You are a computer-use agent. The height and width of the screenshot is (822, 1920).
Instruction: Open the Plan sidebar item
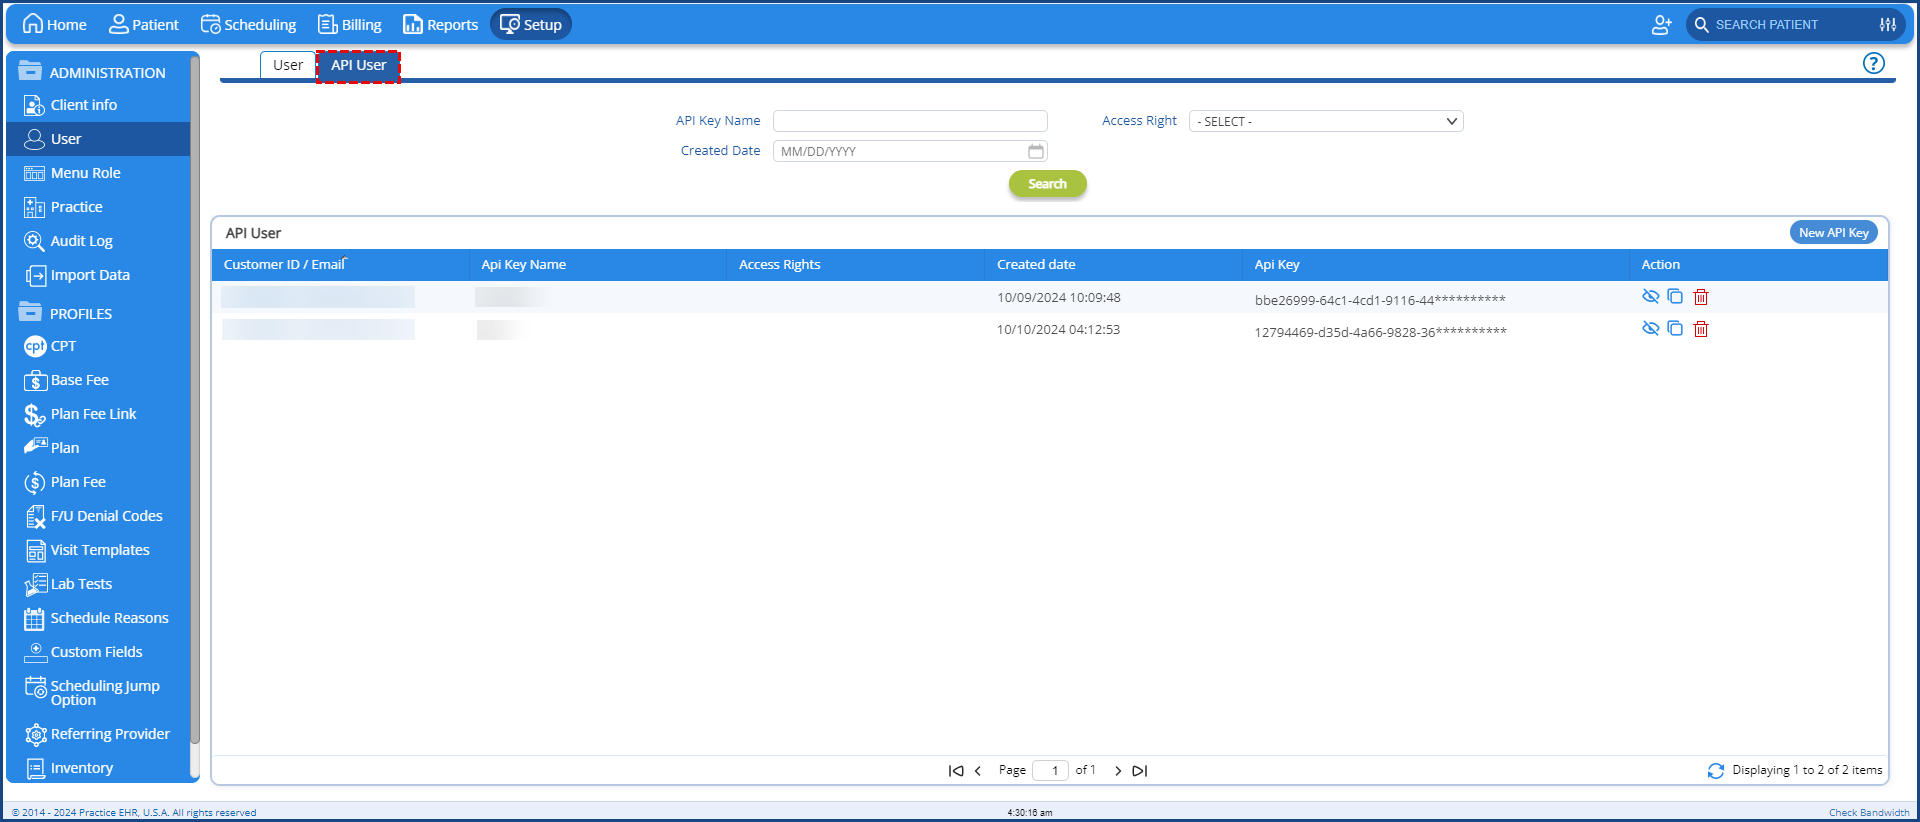(98, 448)
